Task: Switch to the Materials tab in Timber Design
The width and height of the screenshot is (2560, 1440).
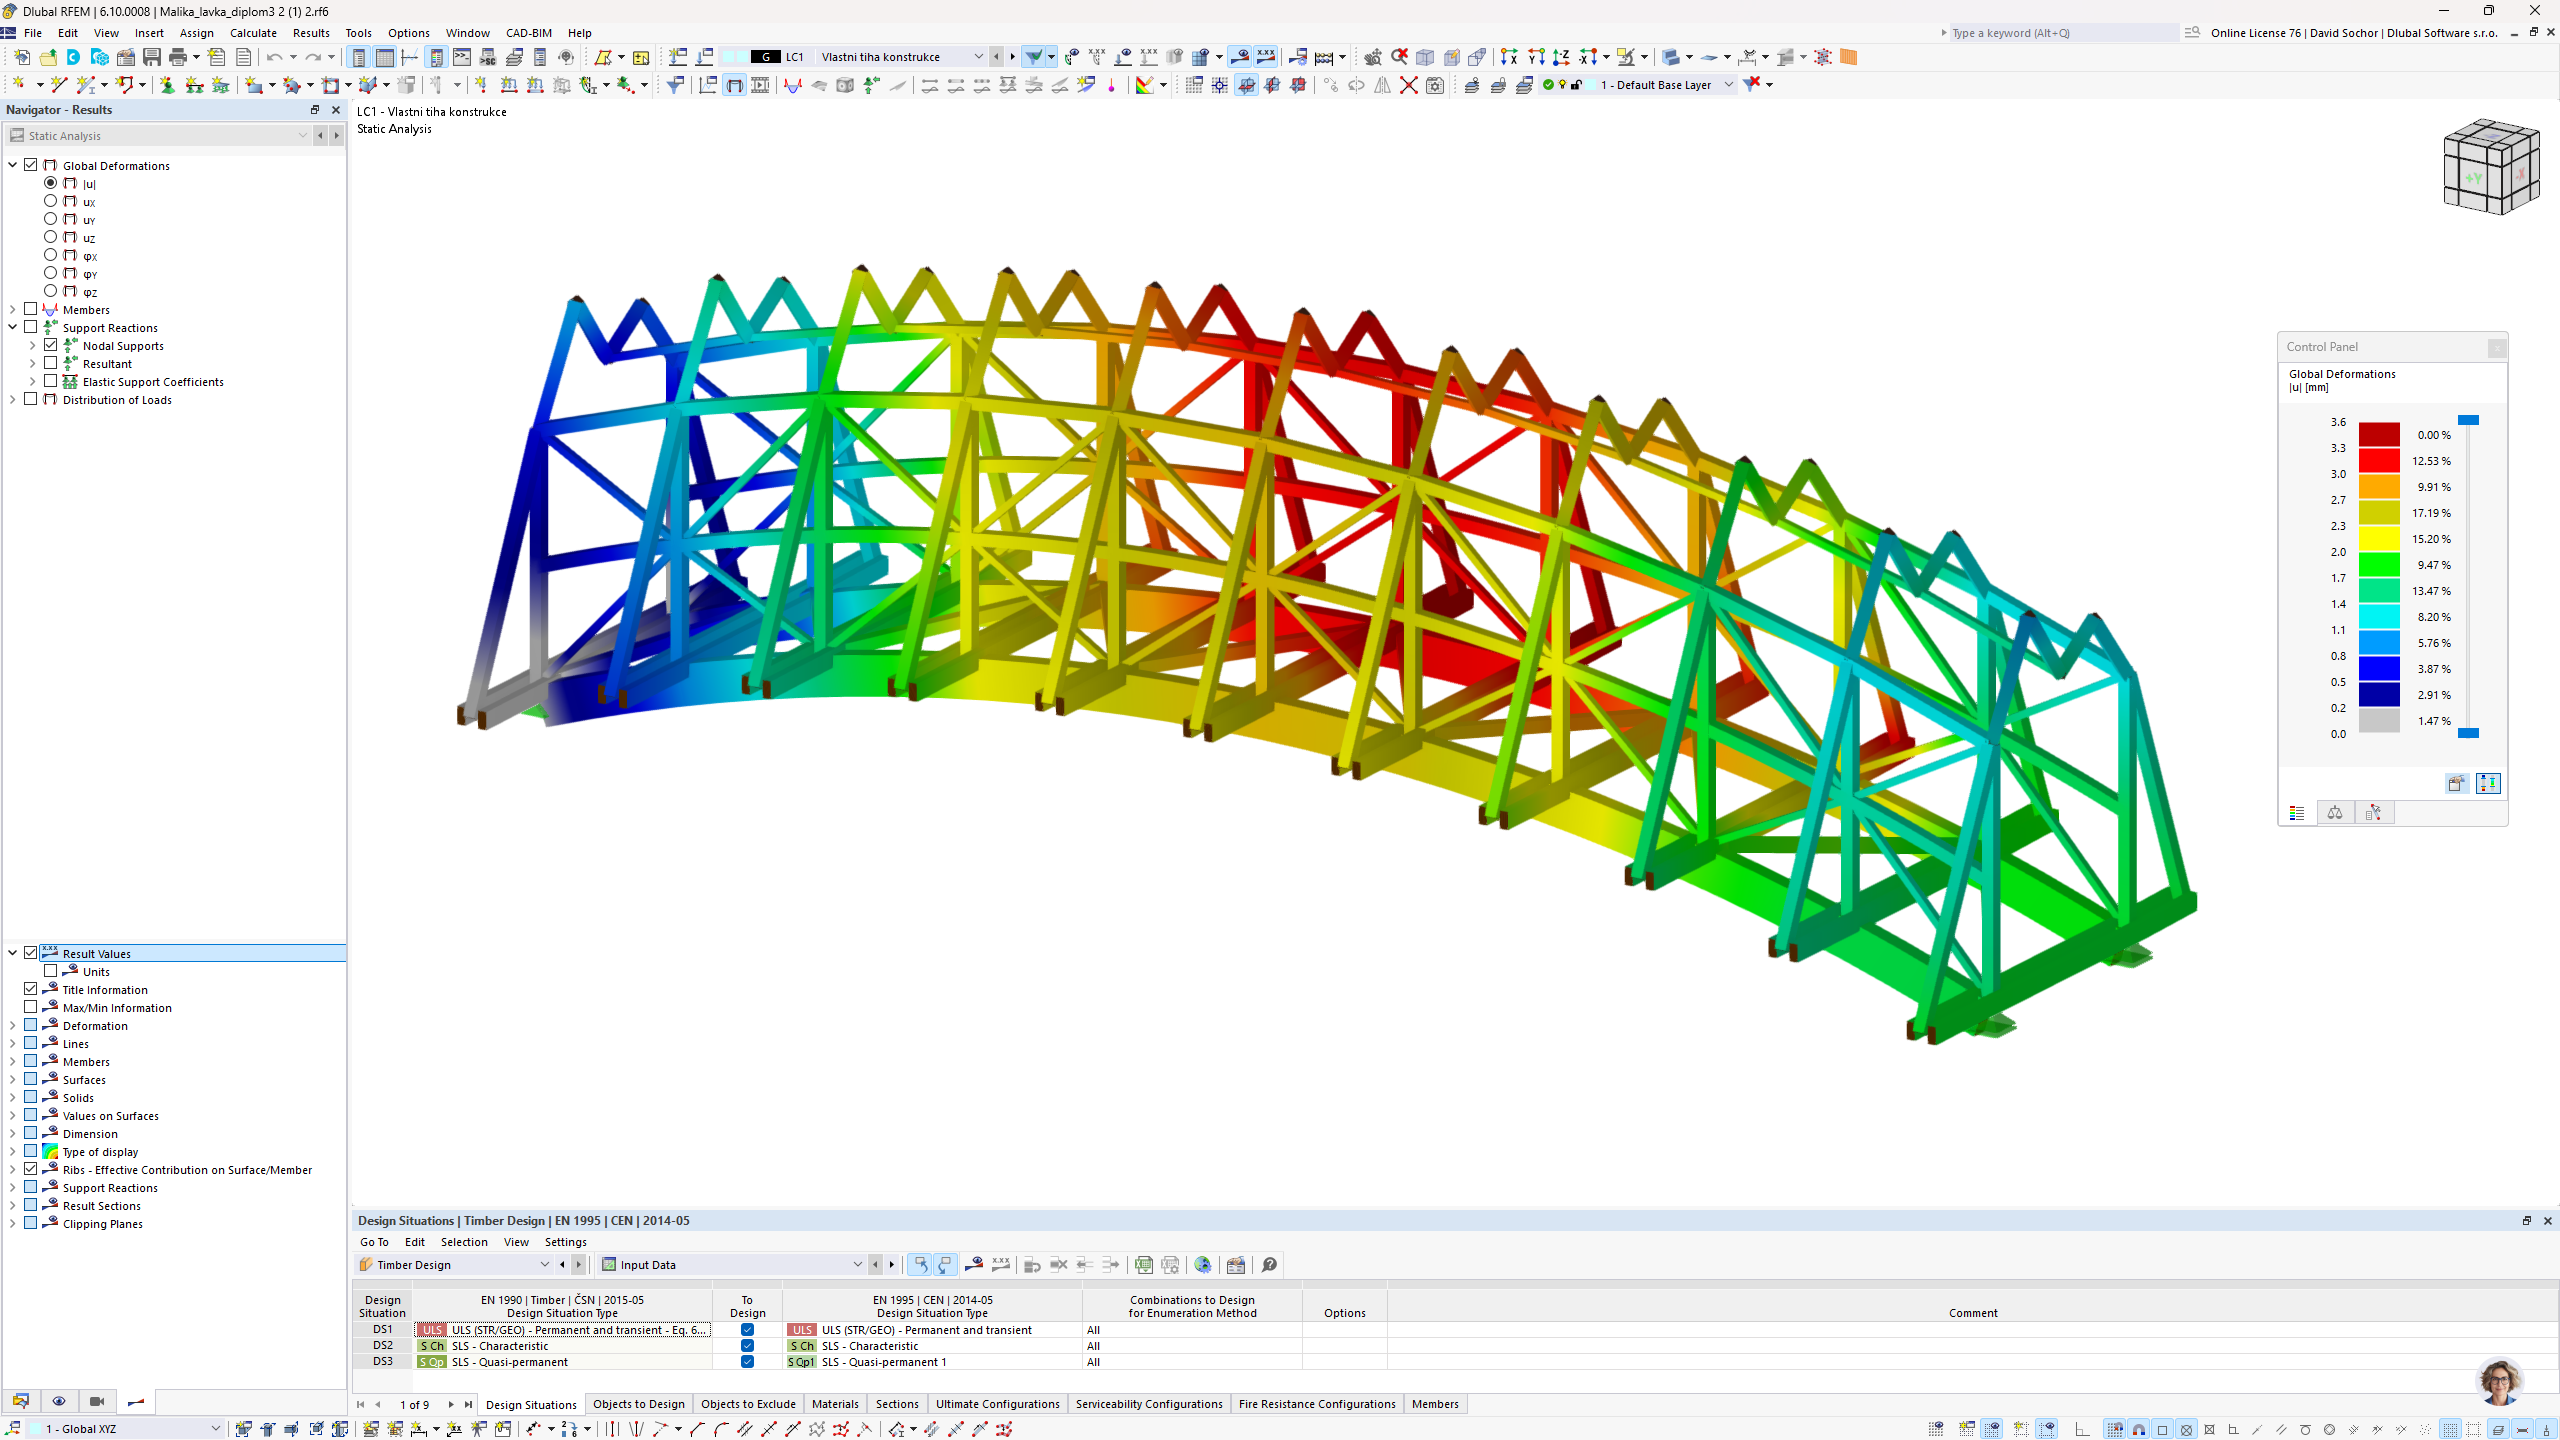Action: 835,1404
